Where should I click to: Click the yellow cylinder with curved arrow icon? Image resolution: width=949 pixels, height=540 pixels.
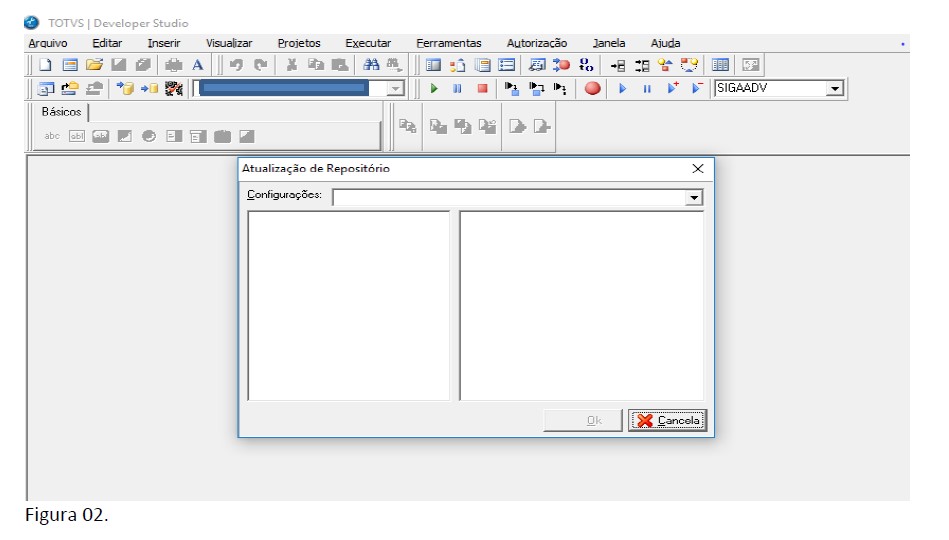125,88
